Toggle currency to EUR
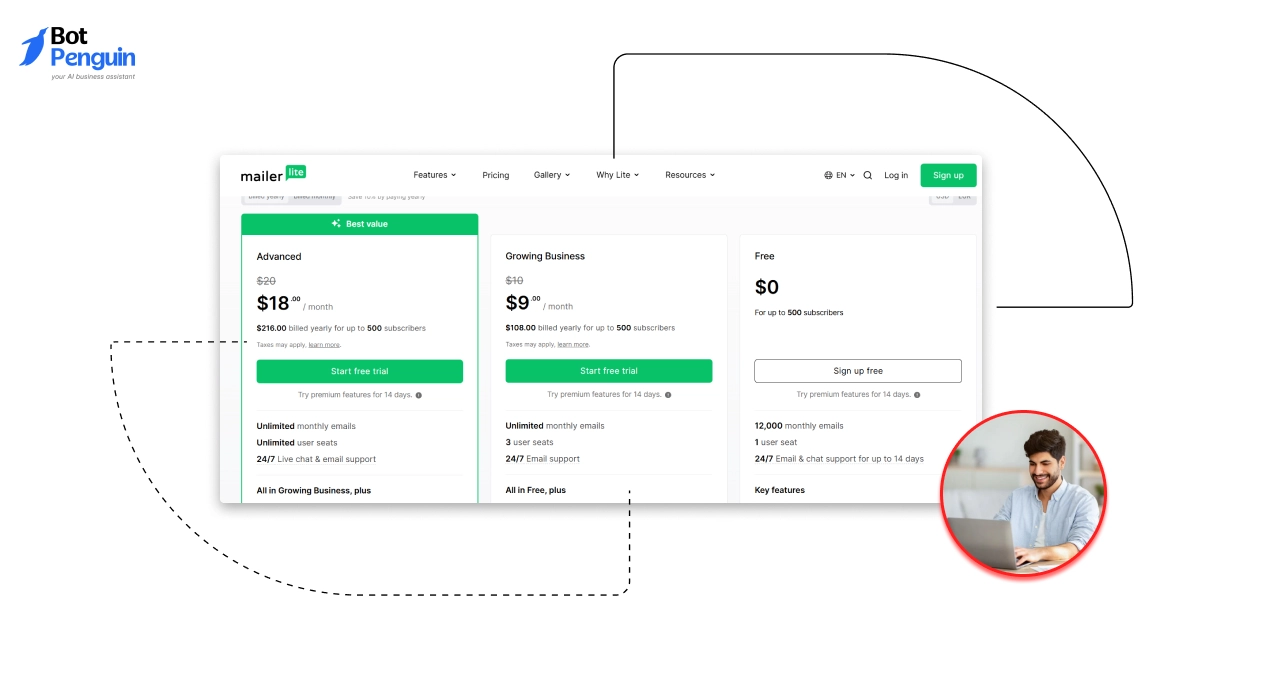1288x686 pixels. 963,196
